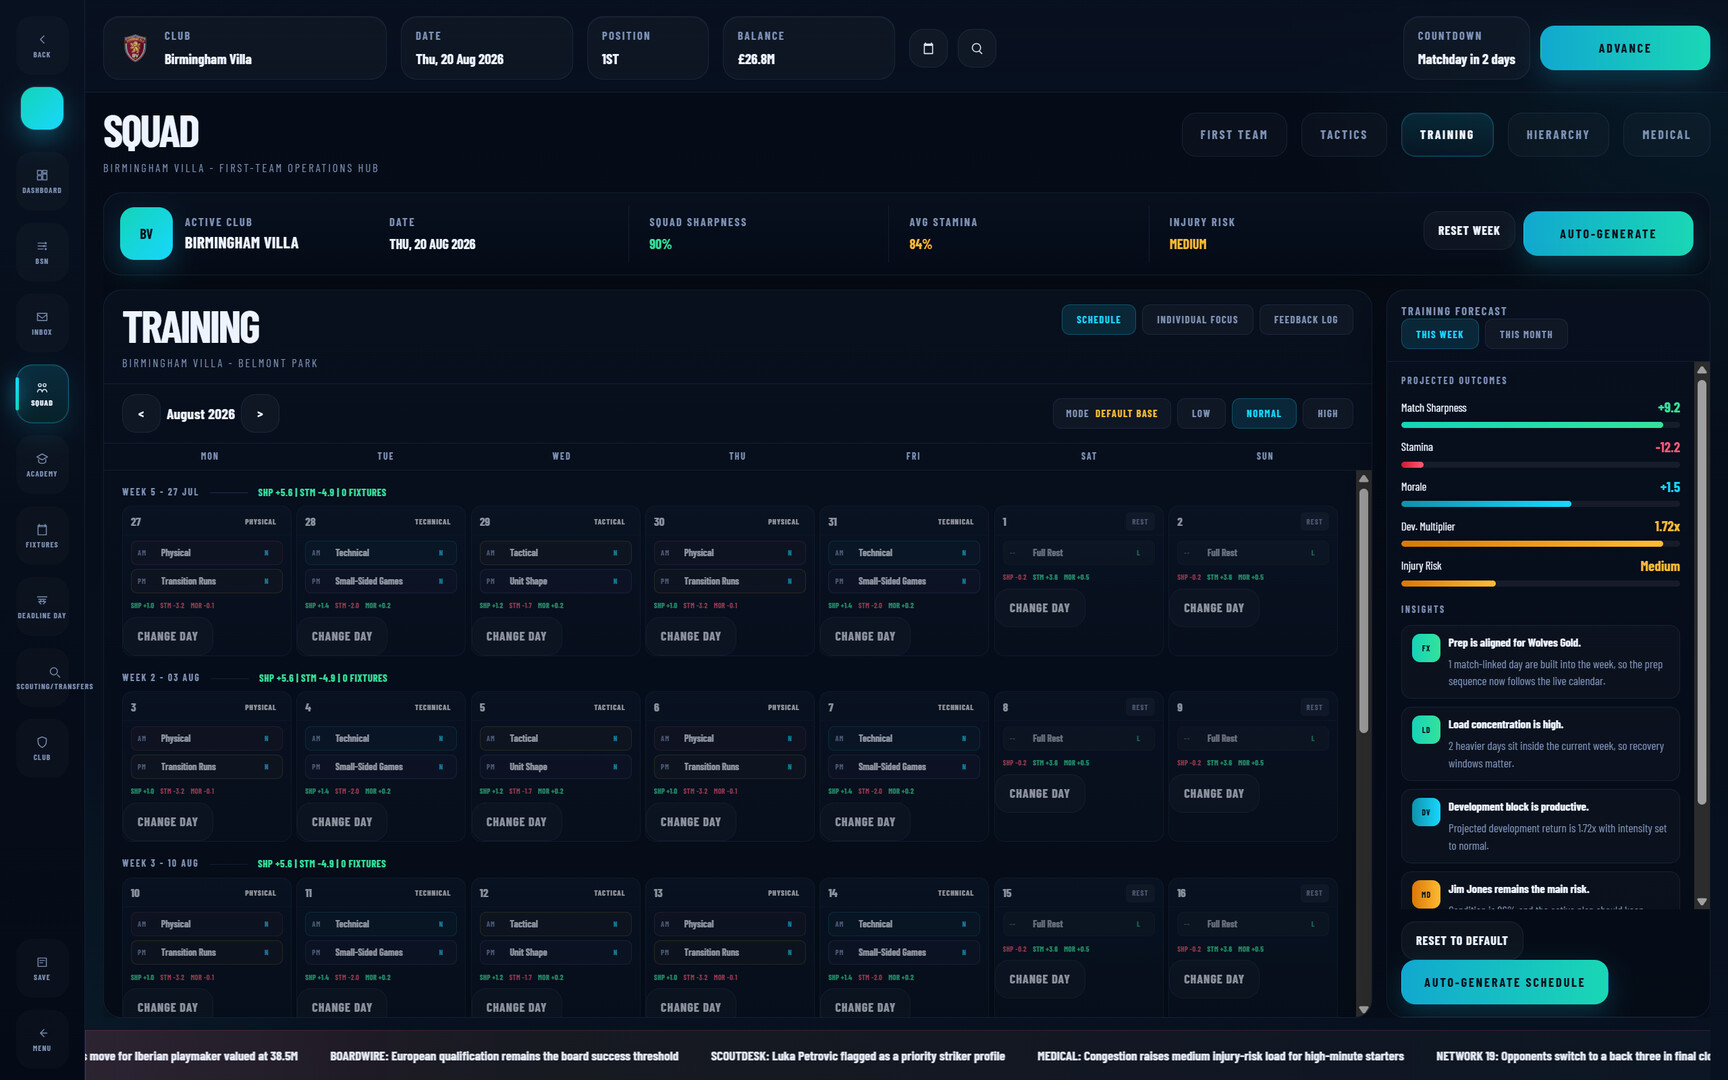Click the AUTO-GENERATE SCHEDULE button

click(1504, 982)
